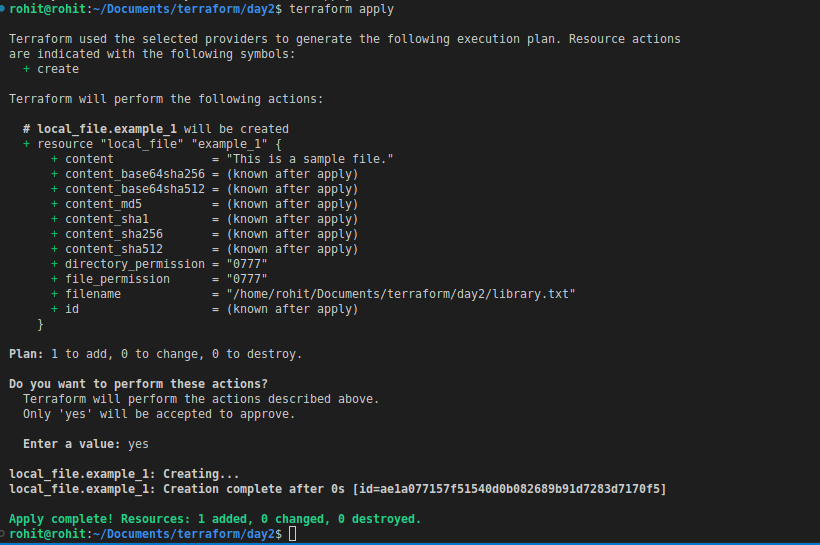The width and height of the screenshot is (820, 545).
Task: Click the green plus before 'create'
Action: click(x=26, y=69)
